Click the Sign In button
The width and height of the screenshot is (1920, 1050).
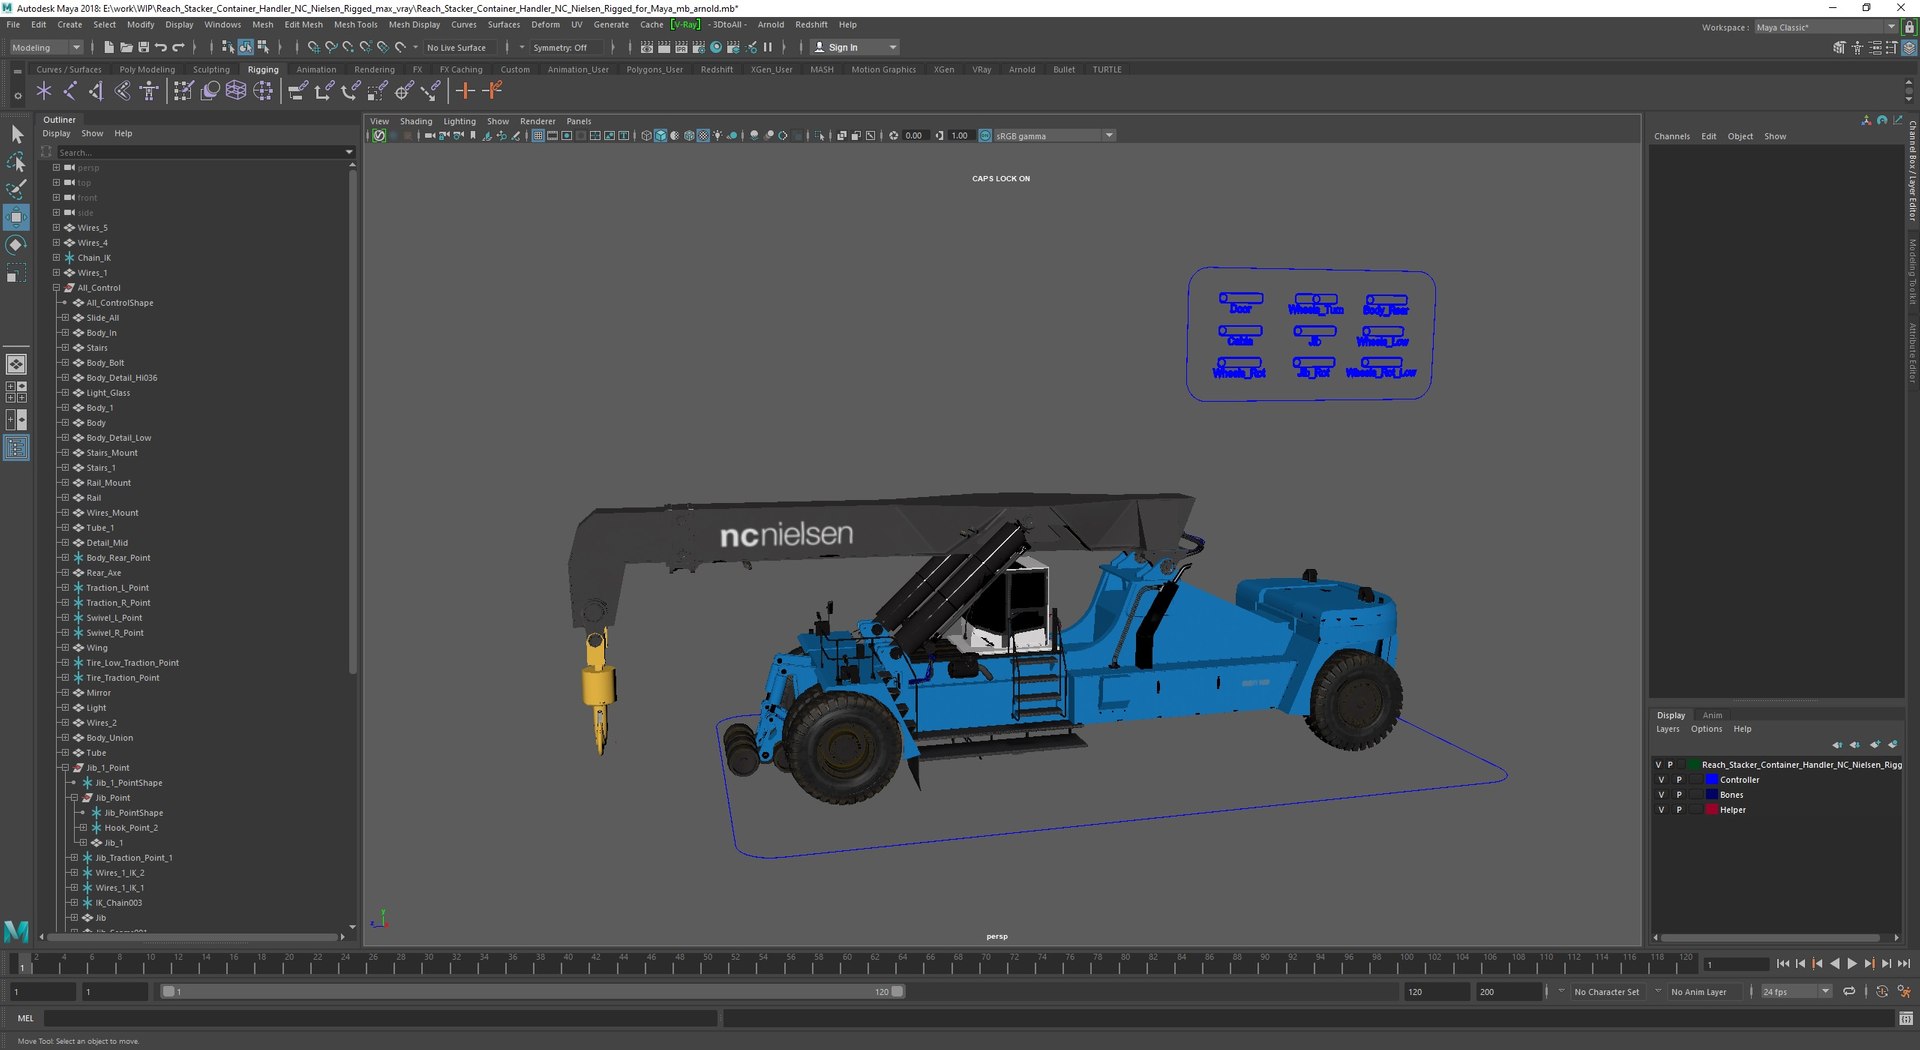[854, 47]
